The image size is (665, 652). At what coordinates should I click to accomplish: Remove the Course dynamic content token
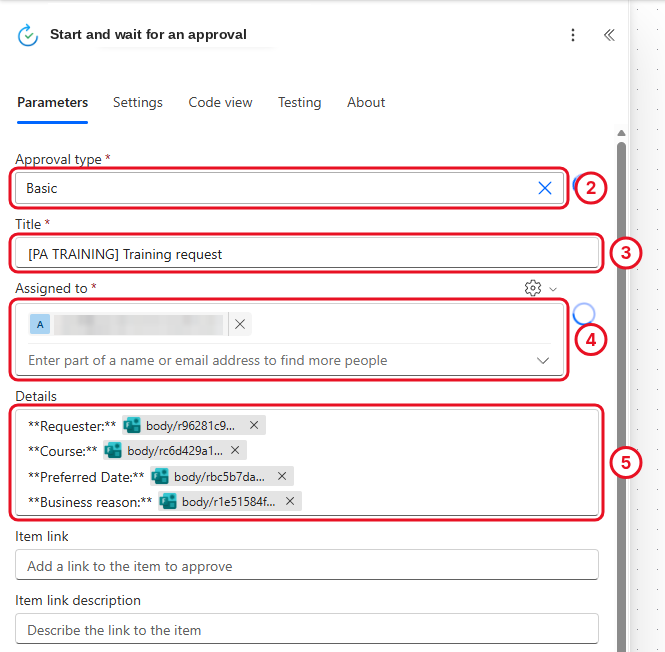[x=235, y=450]
